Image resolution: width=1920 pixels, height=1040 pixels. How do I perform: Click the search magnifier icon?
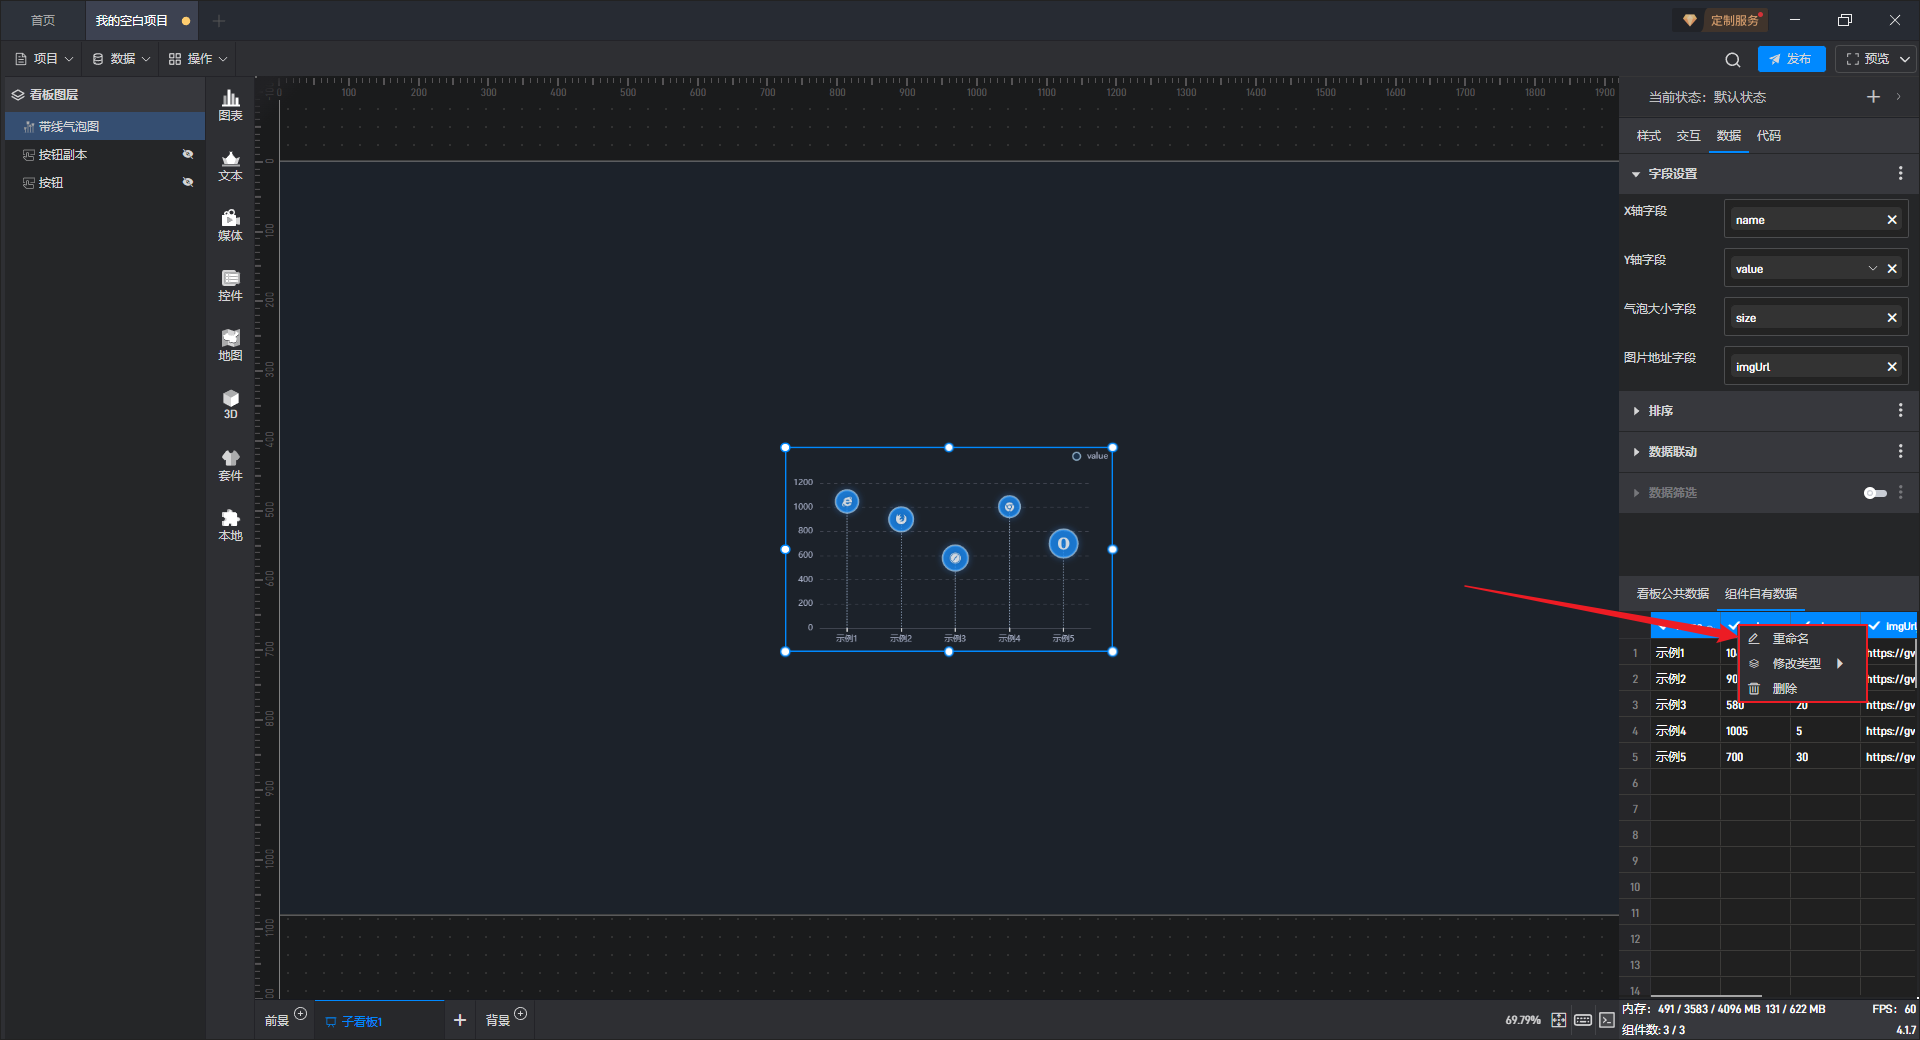(1733, 59)
